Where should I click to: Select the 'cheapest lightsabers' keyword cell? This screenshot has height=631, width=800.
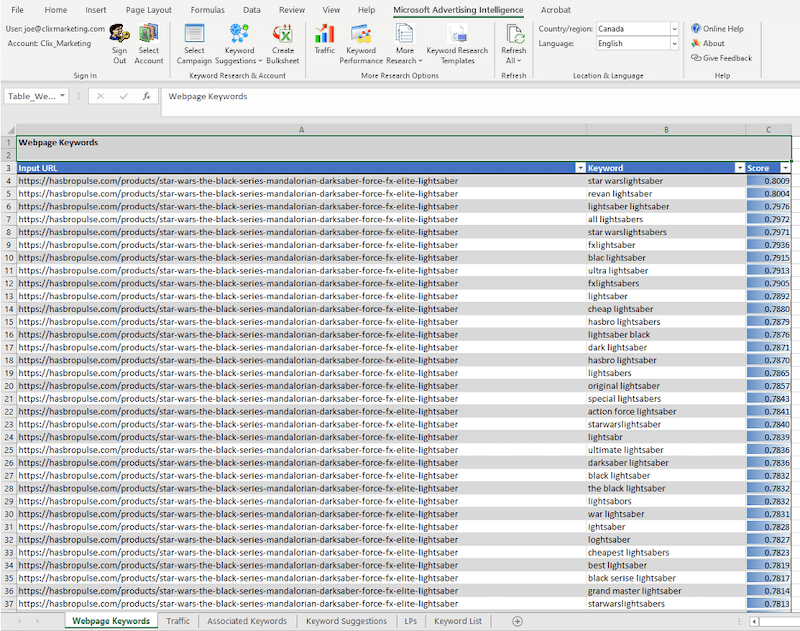666,552
